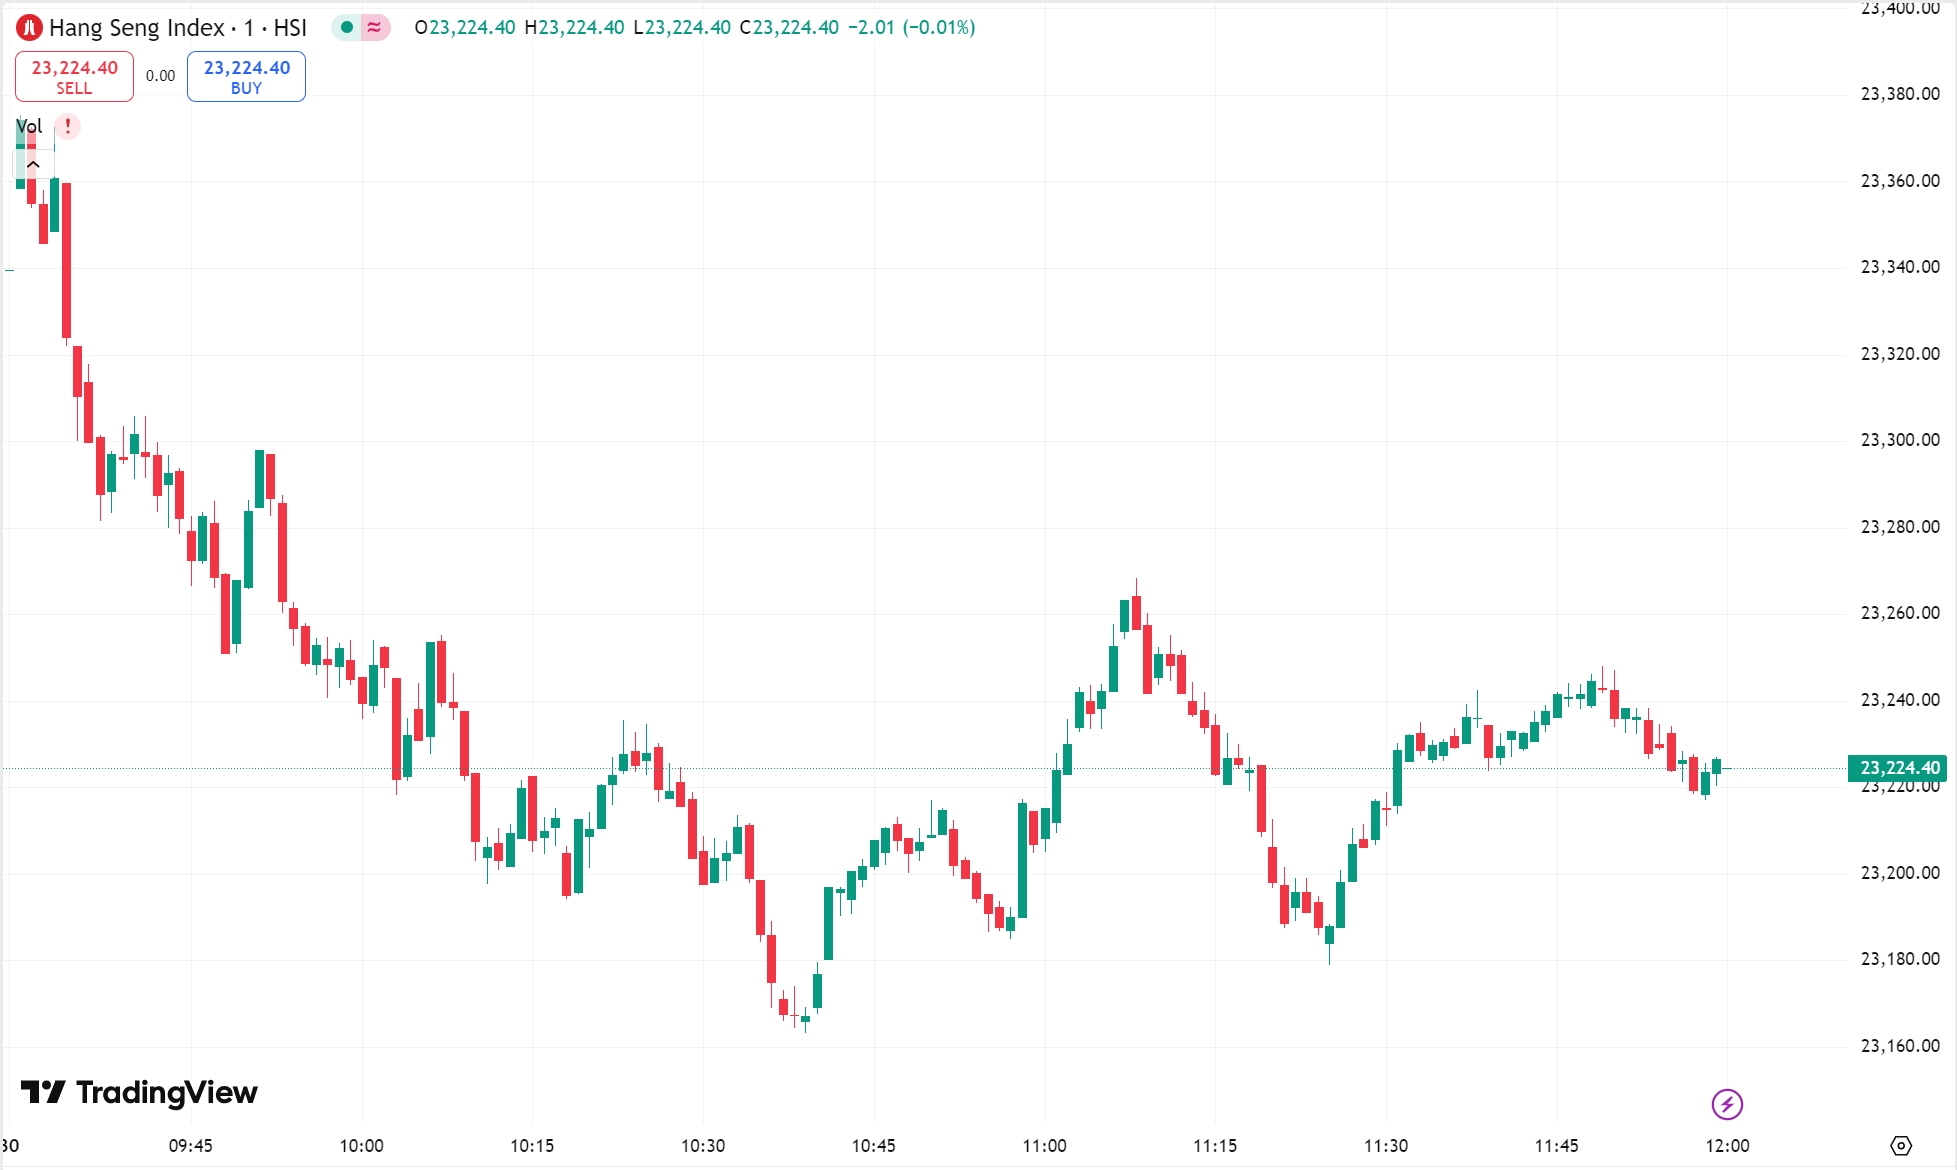Click the current price label 23,224.40 on axis
Viewport: 1957px width, 1170px height.
(x=1898, y=768)
